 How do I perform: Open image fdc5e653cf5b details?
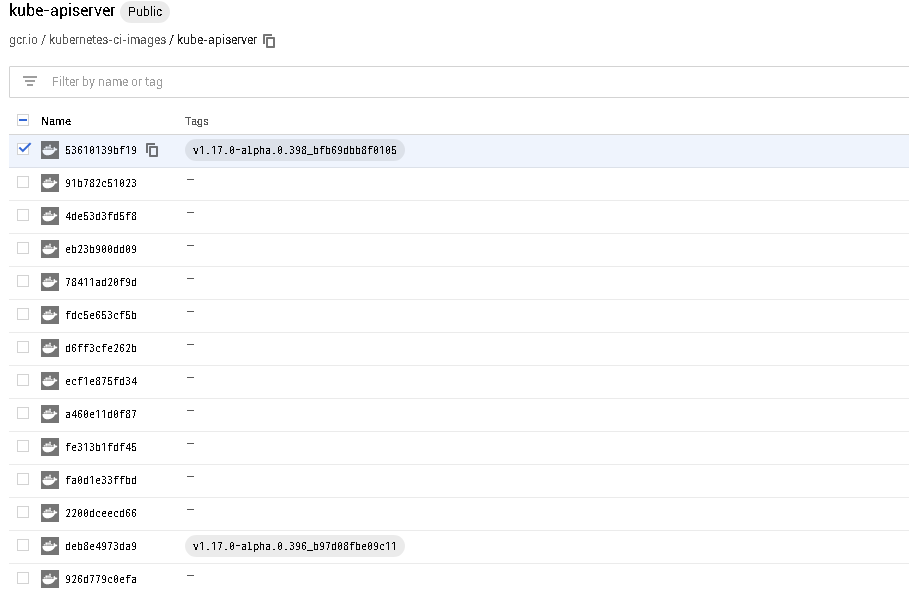[x=101, y=316]
